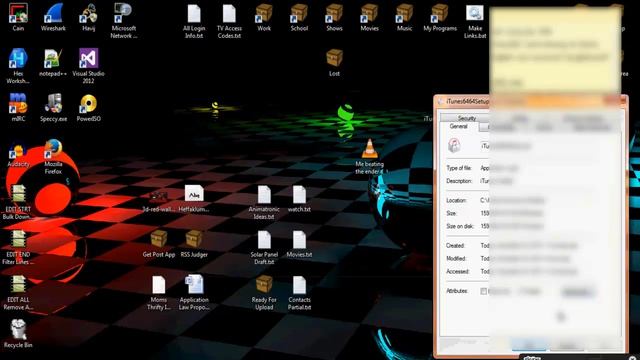Switch to the Security tab in Properties
The width and height of the screenshot is (640, 360).
467,118
